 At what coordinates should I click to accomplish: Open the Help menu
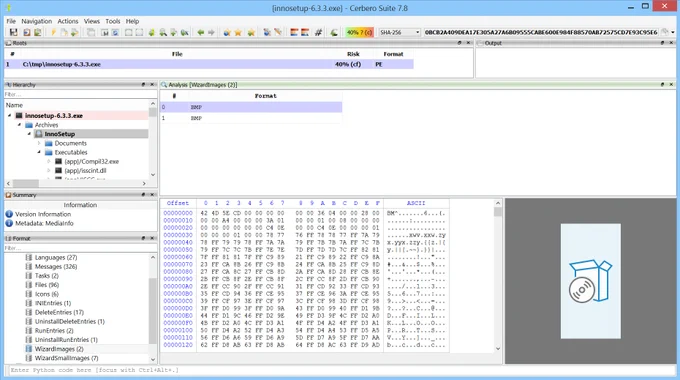click(x=132, y=21)
